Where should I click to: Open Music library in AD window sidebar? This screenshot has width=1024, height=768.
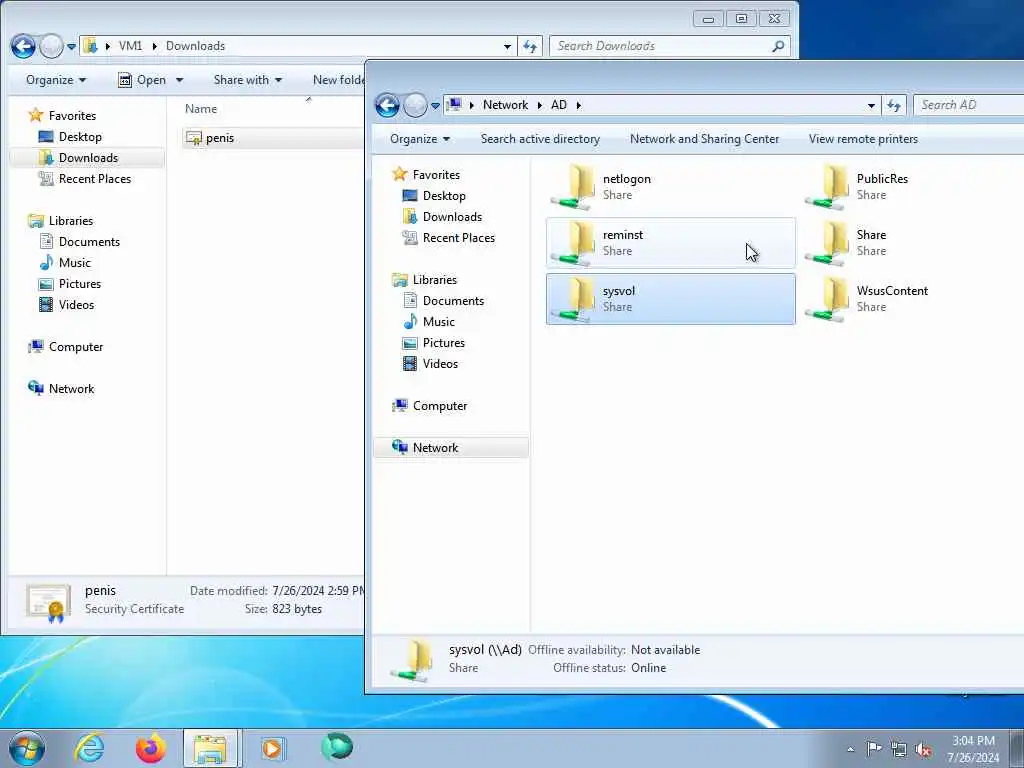[x=438, y=322]
